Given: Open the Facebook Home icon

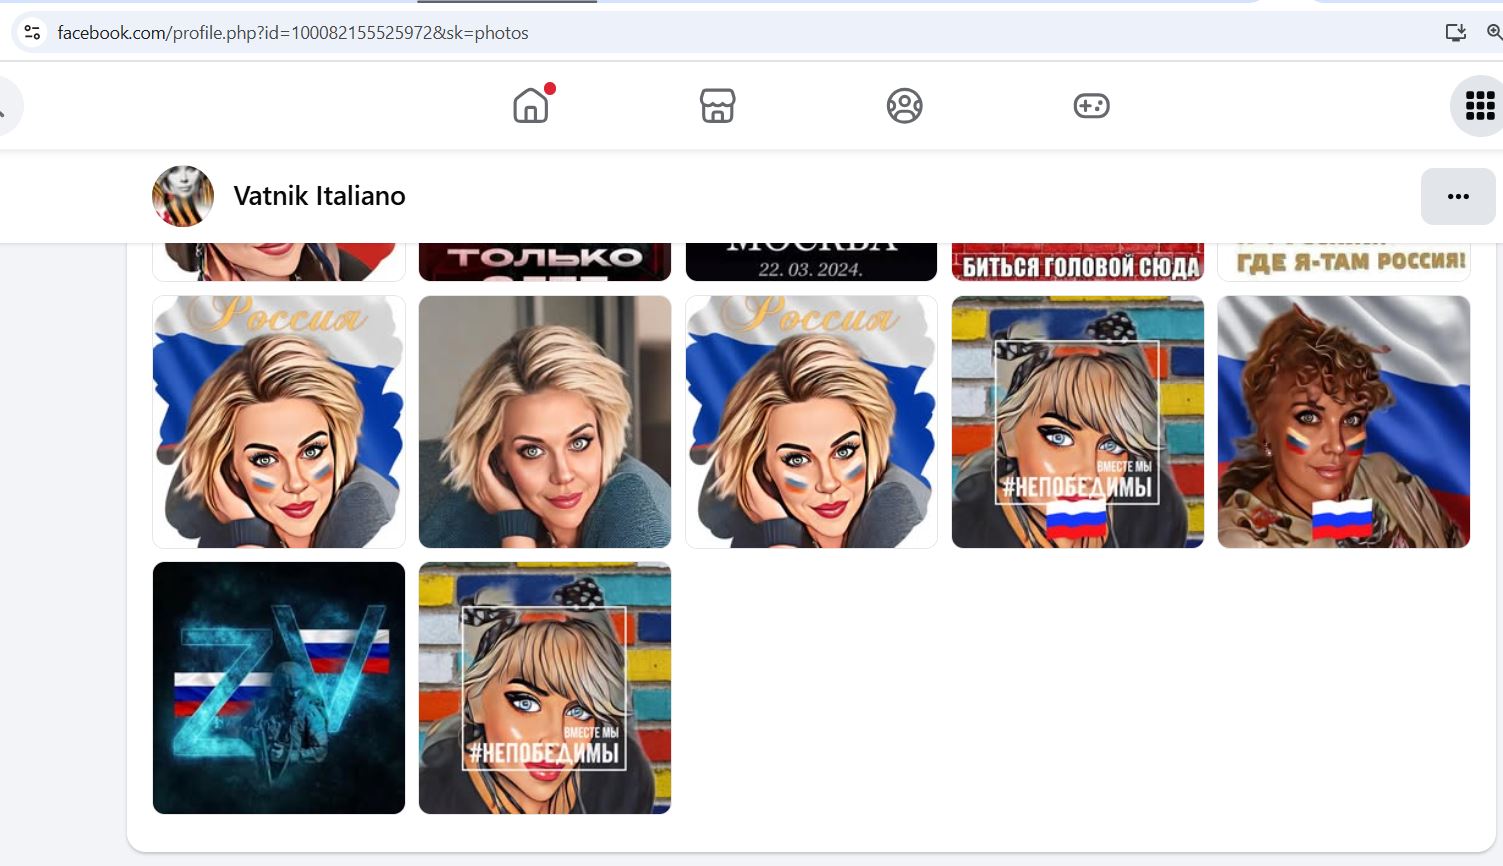Looking at the screenshot, I should [531, 105].
